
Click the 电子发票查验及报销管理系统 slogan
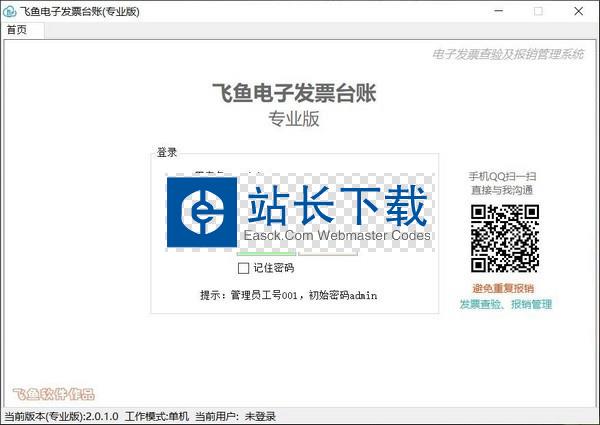click(x=508, y=54)
